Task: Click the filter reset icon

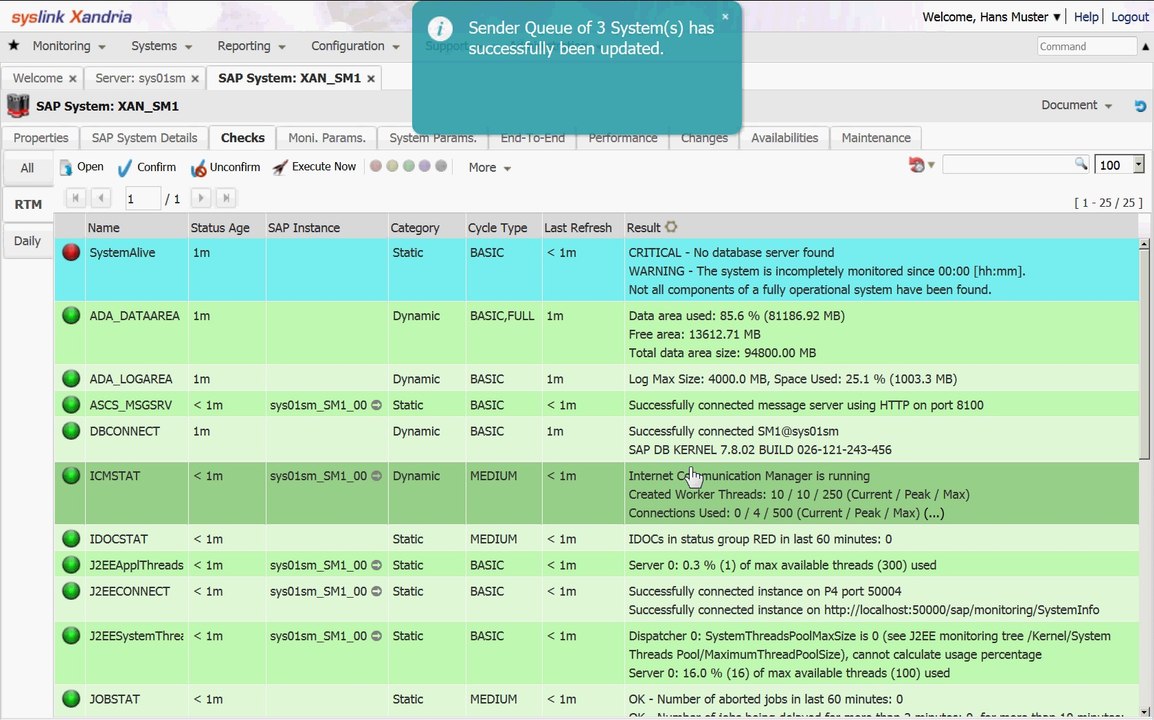Action: click(x=916, y=165)
